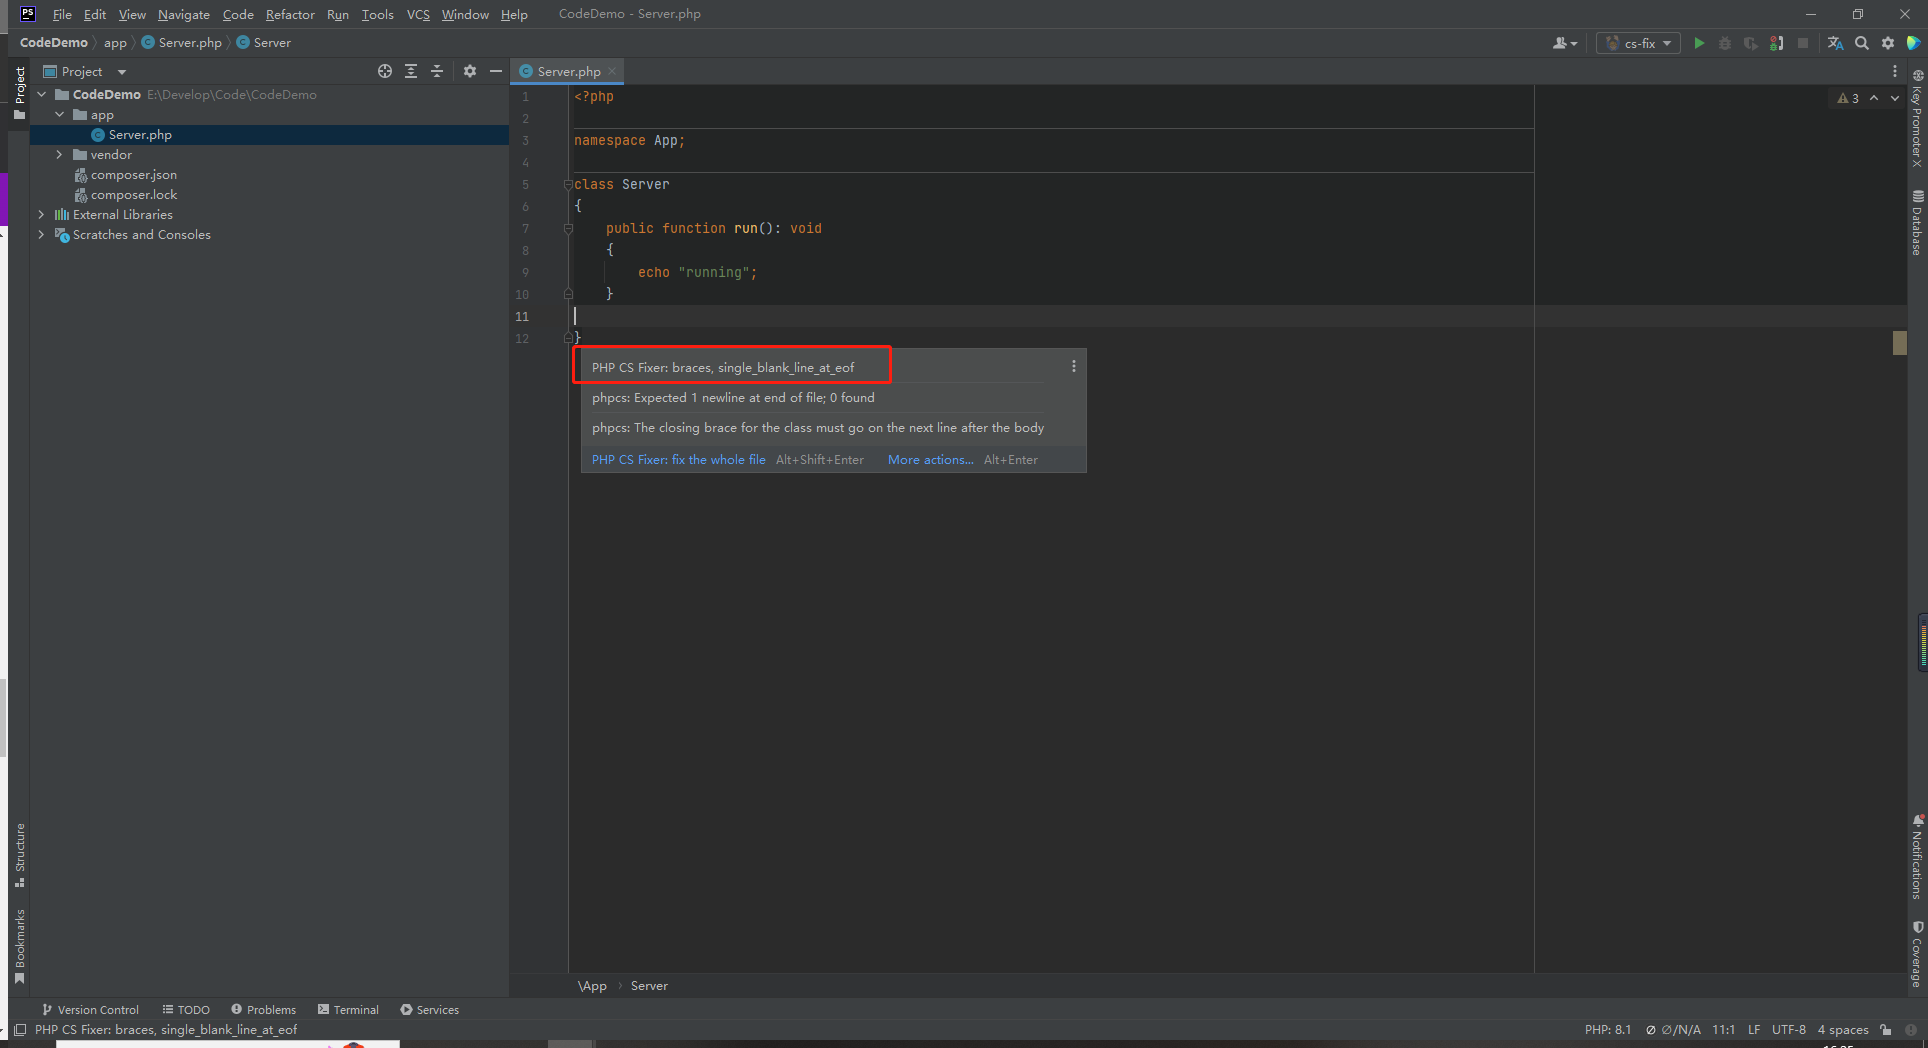Open Structure side tool window

coord(19,855)
